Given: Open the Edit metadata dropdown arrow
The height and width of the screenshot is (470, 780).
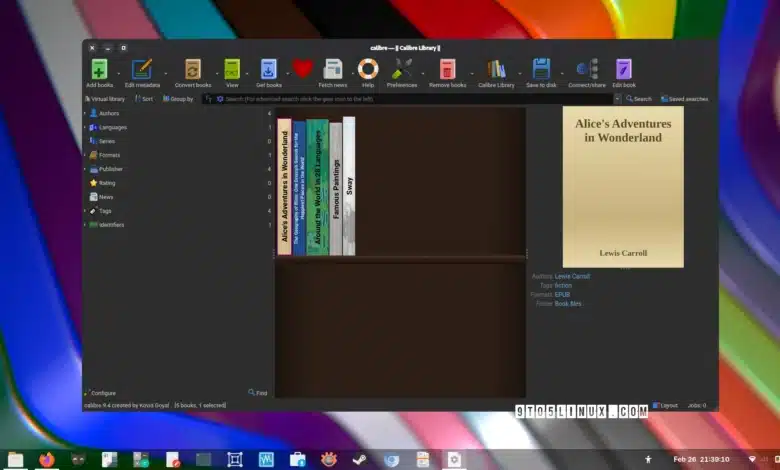Looking at the screenshot, I should pyautogui.click(x=166, y=74).
